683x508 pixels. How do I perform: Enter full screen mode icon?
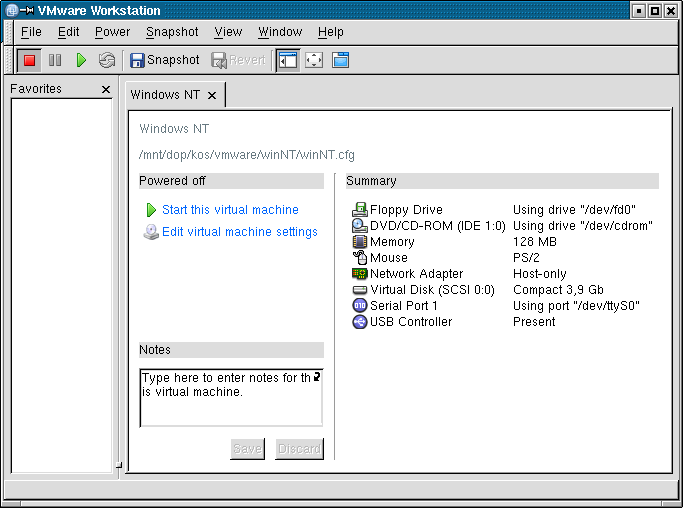314,60
